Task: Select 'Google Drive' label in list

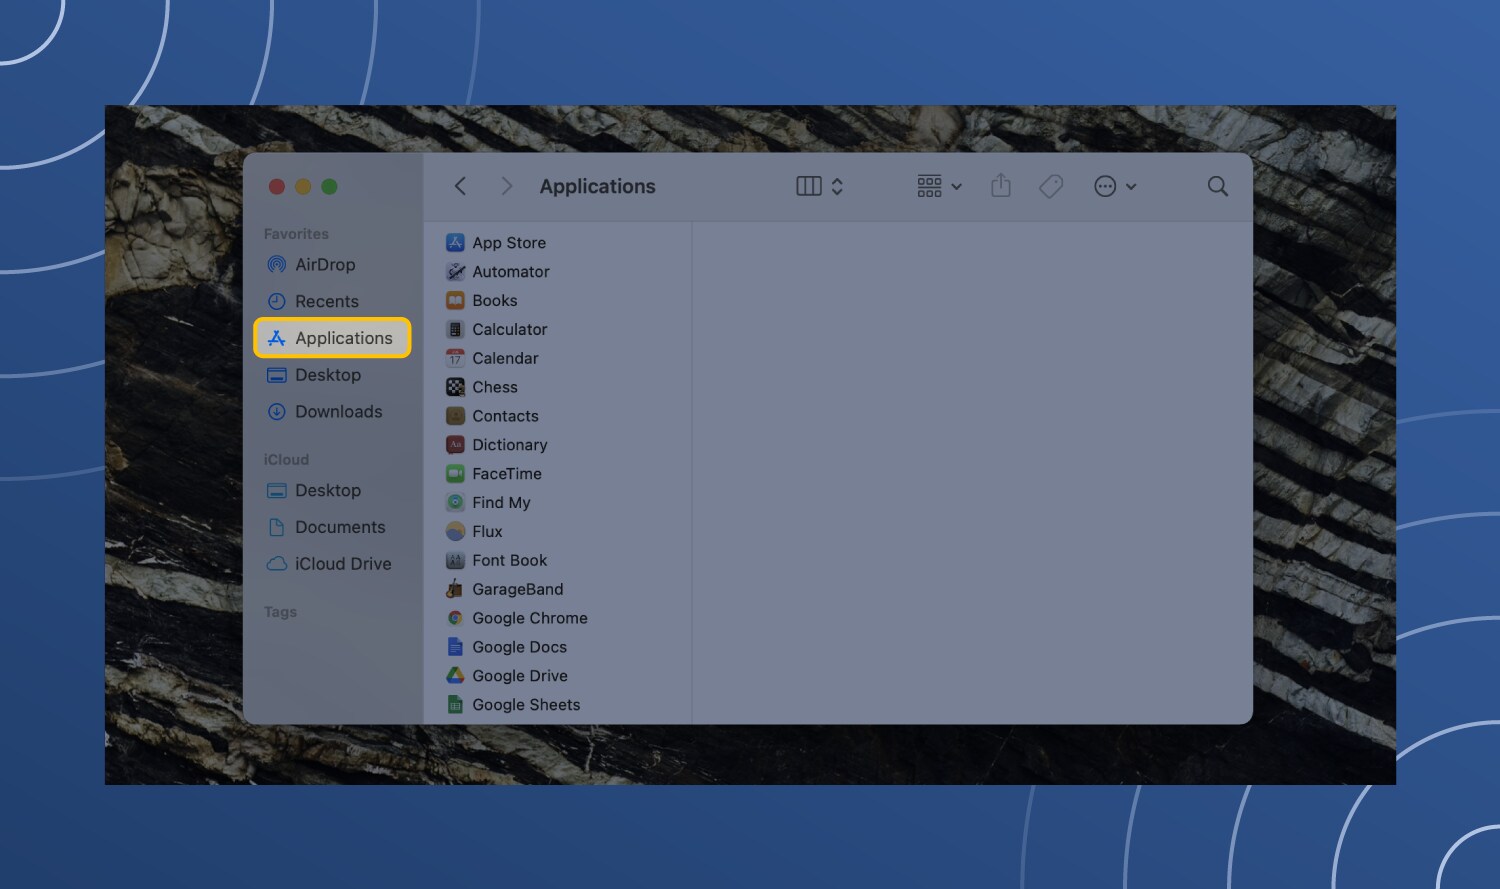Action: coord(520,676)
